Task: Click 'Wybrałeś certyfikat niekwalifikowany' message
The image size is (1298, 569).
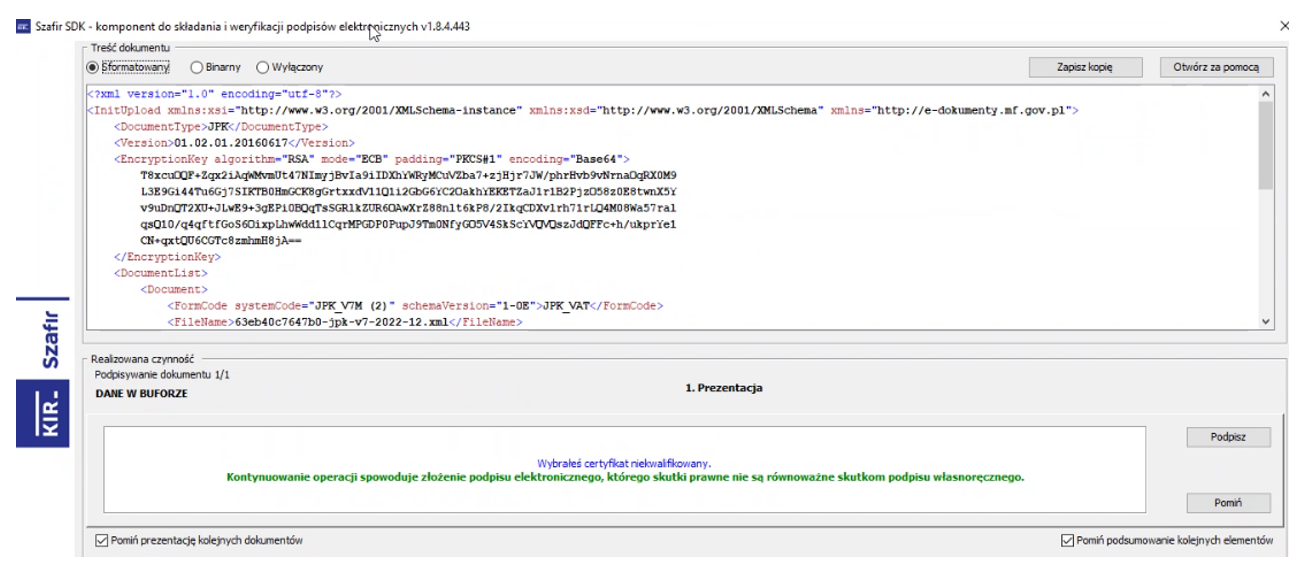Action: 624,463
